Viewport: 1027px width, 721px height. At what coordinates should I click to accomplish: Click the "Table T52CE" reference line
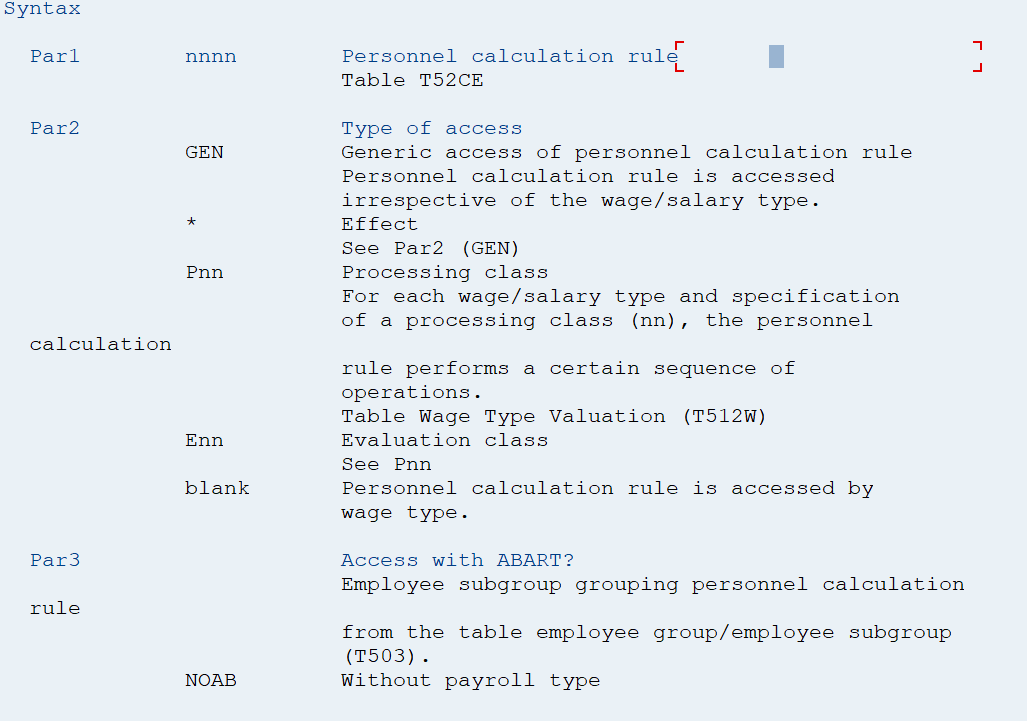412,80
